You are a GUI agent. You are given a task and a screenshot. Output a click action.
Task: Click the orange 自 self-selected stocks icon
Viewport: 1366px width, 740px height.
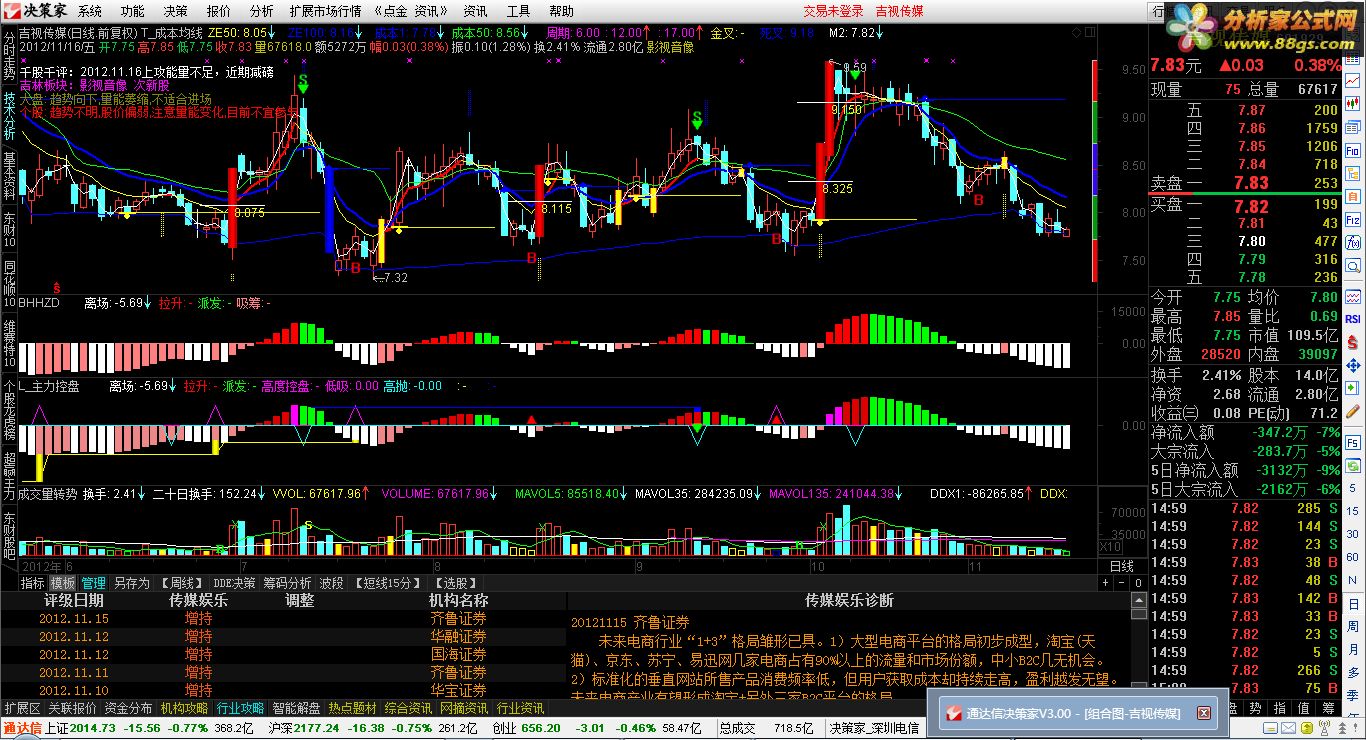pos(1353,197)
